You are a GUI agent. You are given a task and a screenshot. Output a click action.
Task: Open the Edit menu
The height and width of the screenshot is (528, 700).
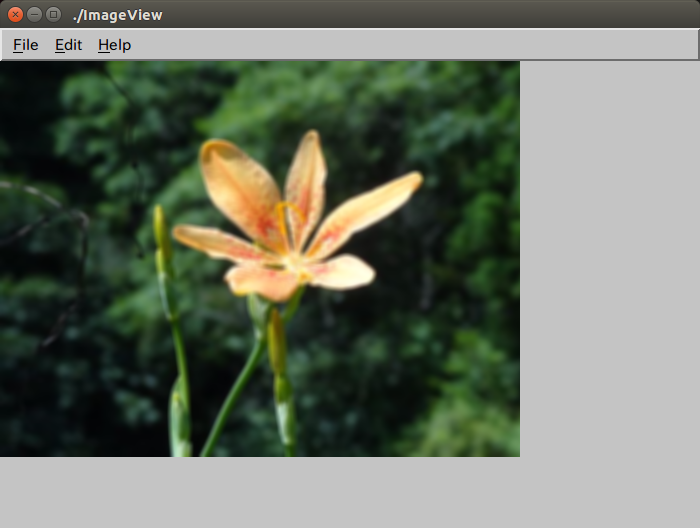pos(68,45)
